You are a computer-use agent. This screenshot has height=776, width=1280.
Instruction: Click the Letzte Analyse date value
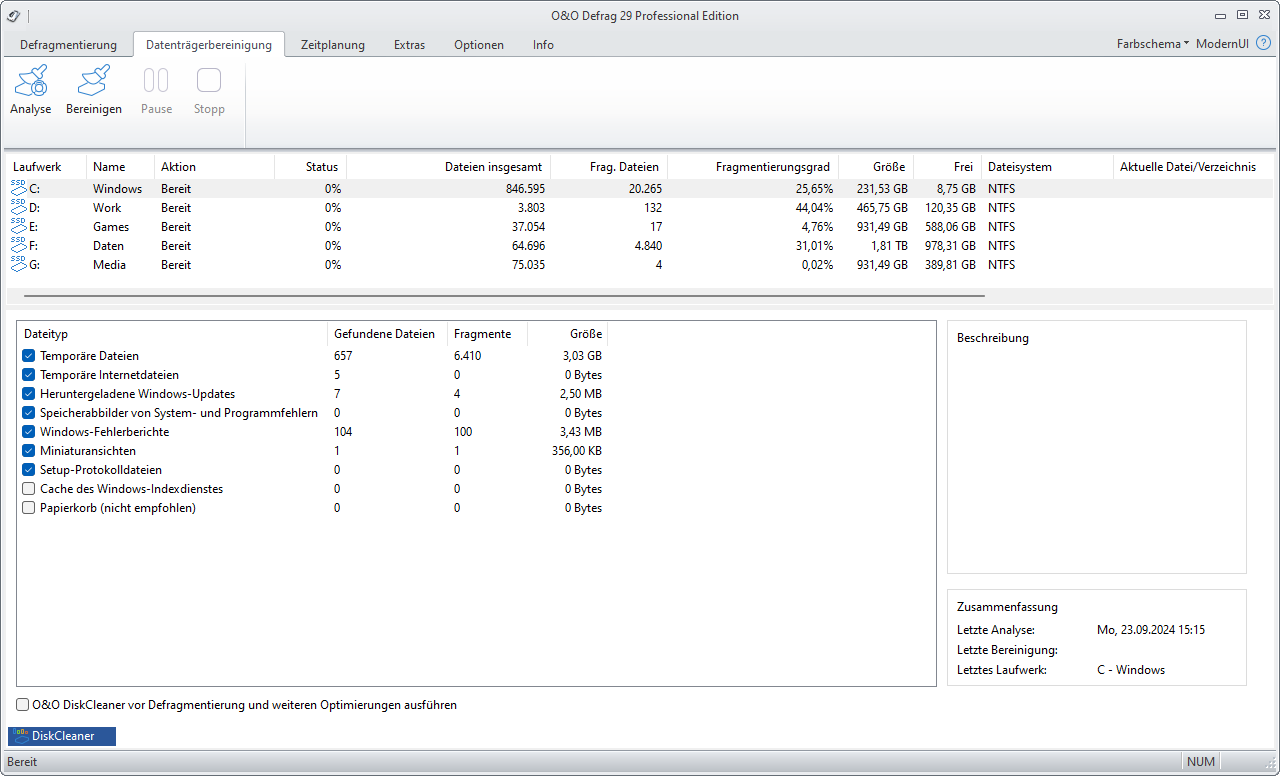(1151, 630)
